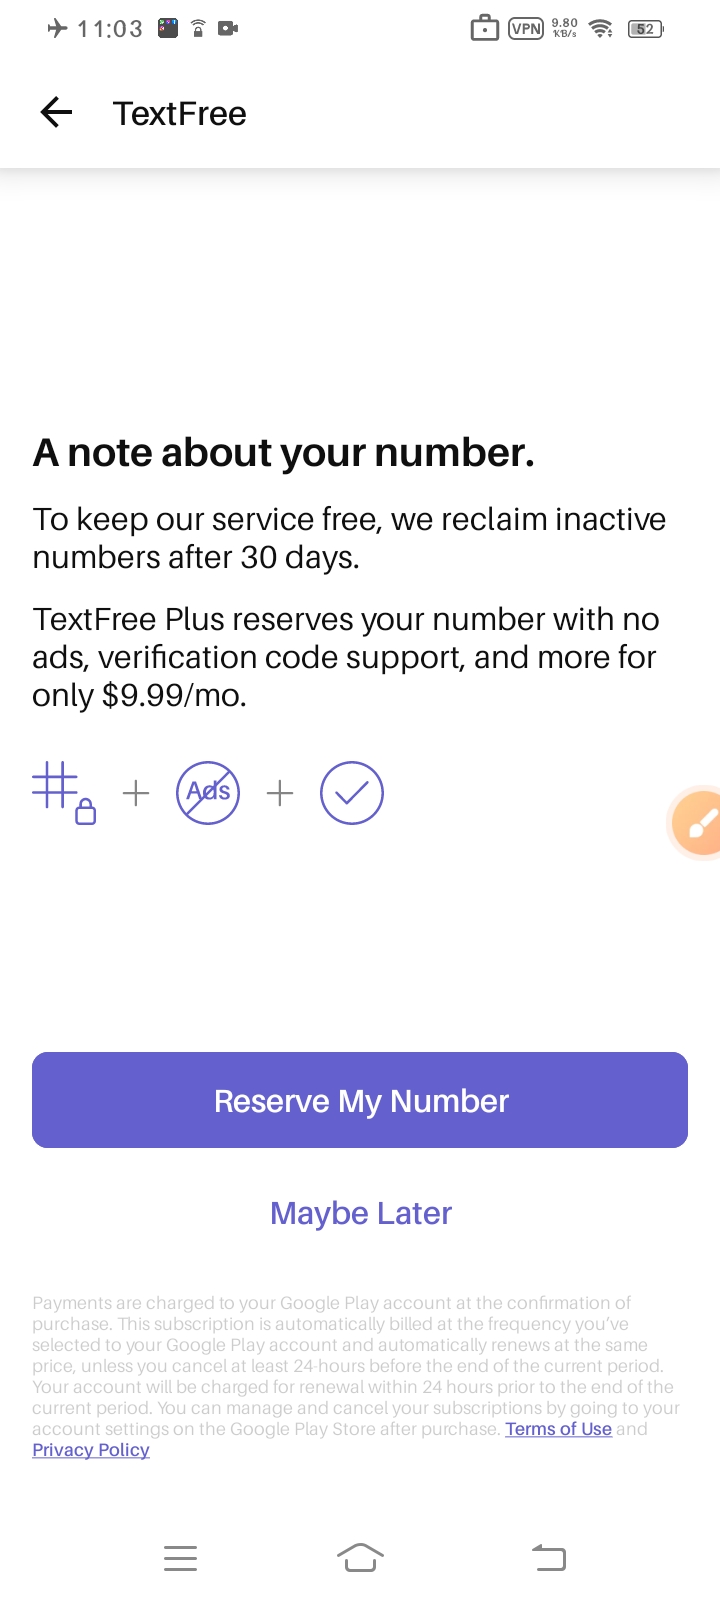Tap the work profile briefcase status icon
720x1600 pixels.
484,29
